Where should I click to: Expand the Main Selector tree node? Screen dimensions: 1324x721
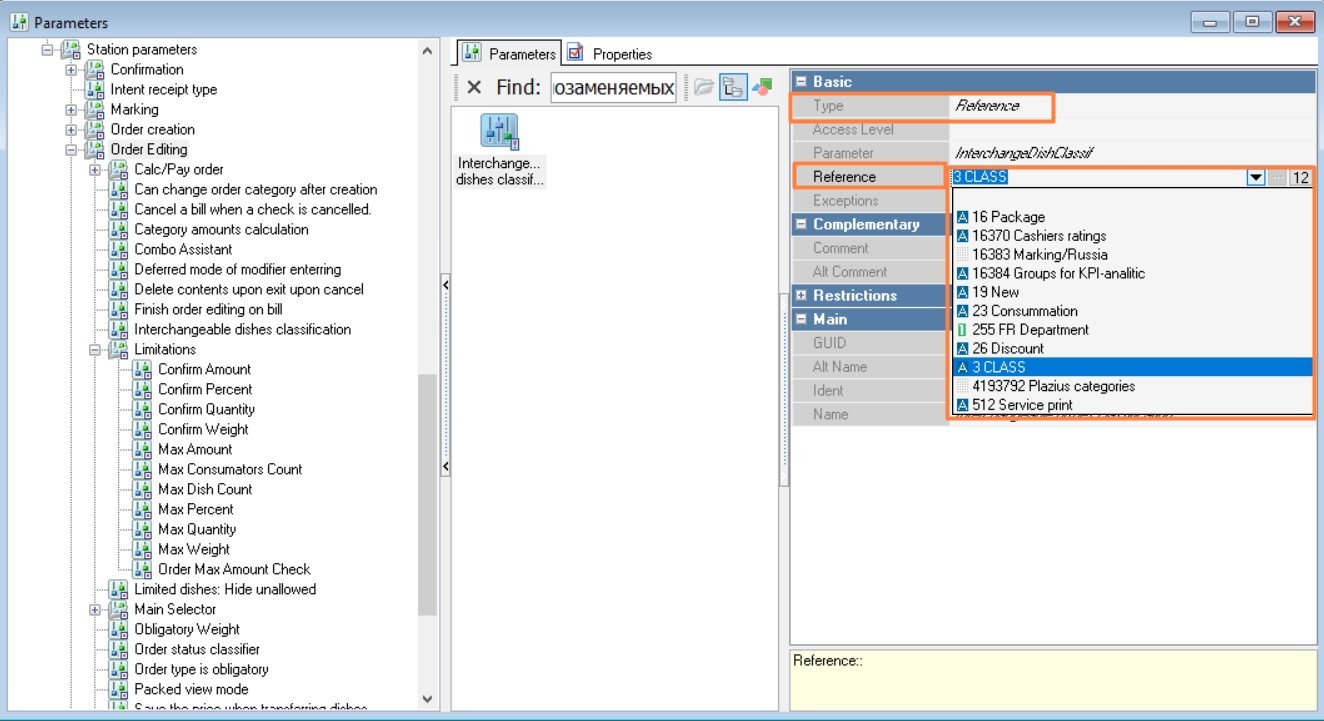[95, 610]
